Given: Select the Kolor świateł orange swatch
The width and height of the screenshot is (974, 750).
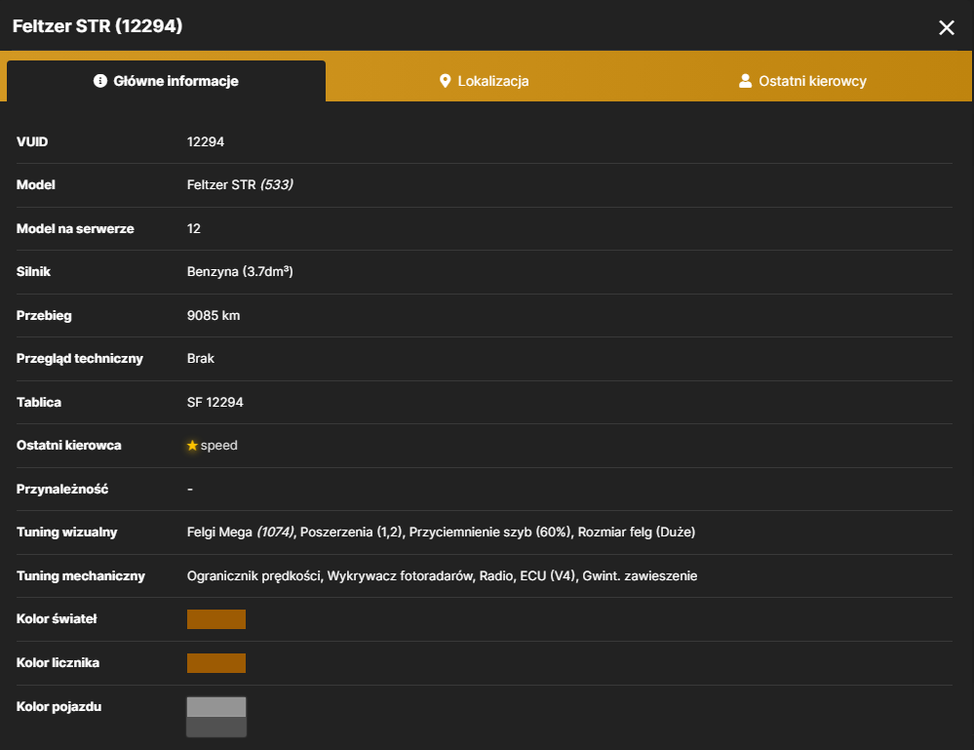Looking at the screenshot, I should (216, 619).
